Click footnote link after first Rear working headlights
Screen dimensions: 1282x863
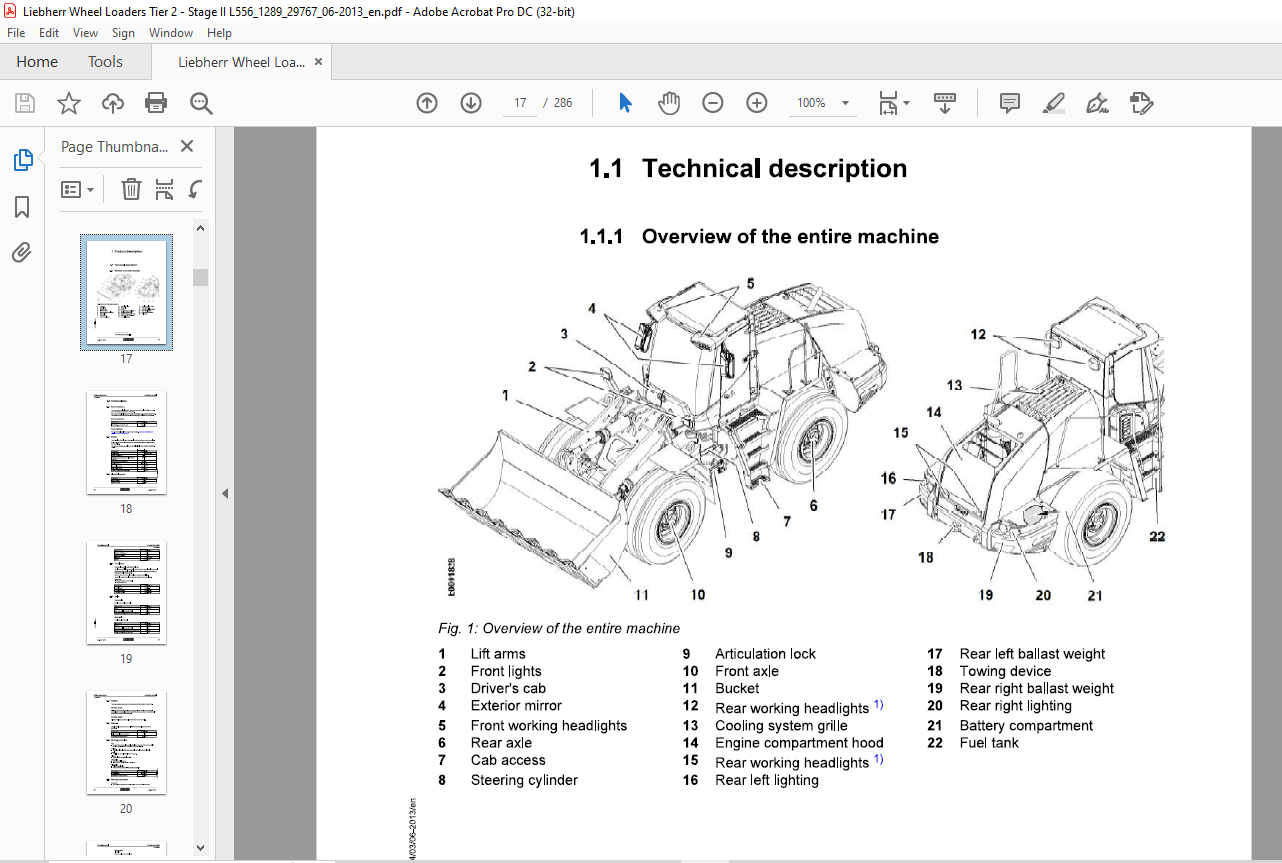[x=879, y=705]
